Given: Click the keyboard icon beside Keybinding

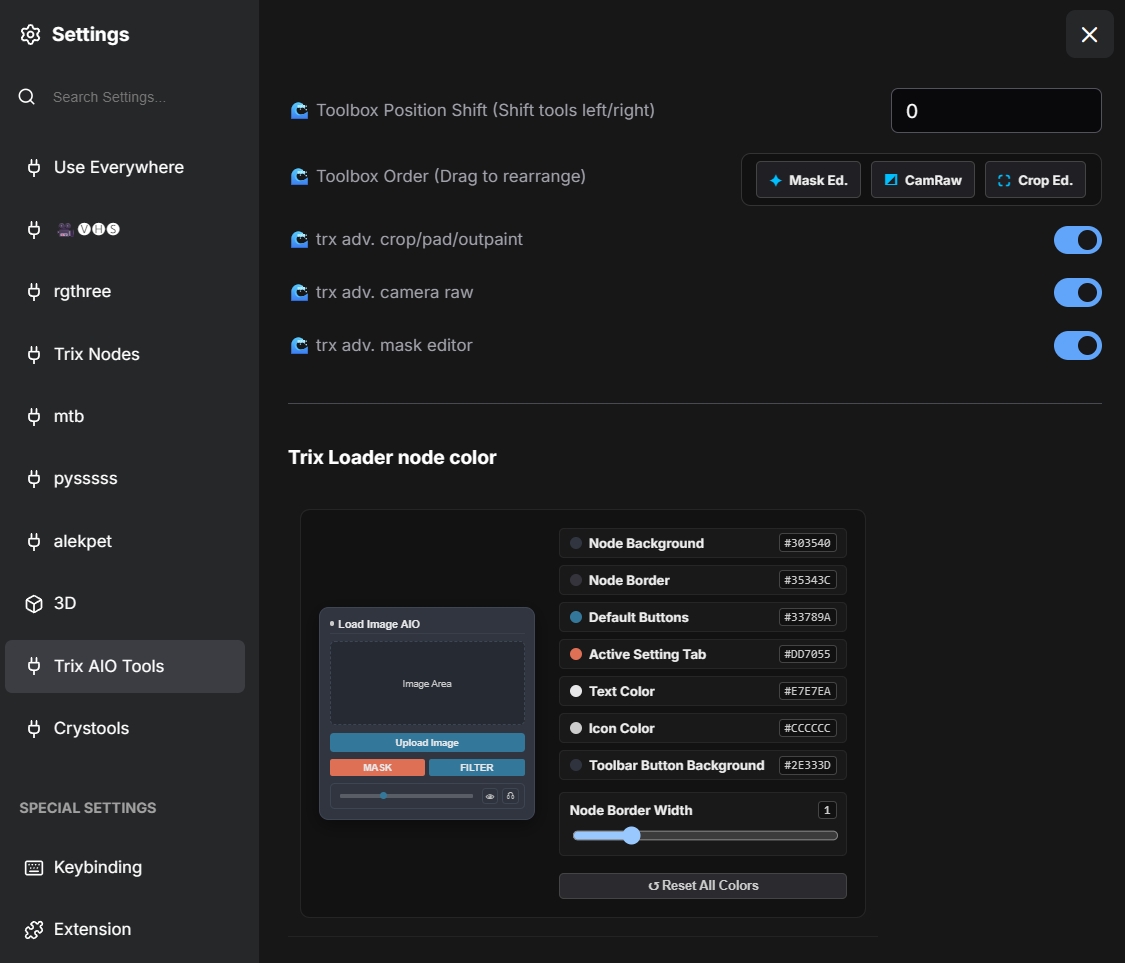Looking at the screenshot, I should click(34, 868).
